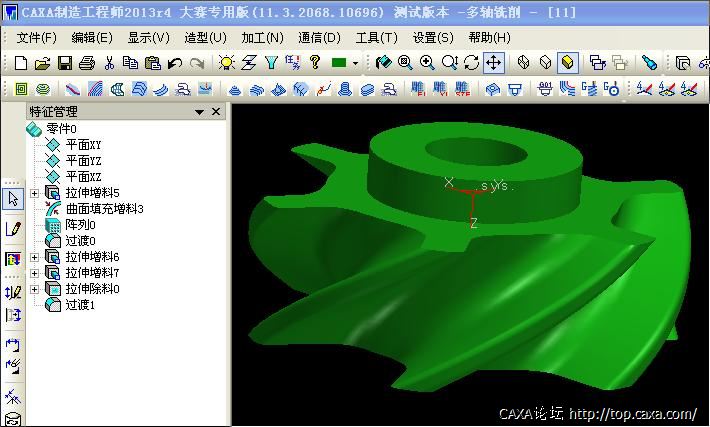Click the blue stacked-cone contour machining icon
Image resolution: width=710 pixels, height=427 pixels.
click(x=234, y=89)
